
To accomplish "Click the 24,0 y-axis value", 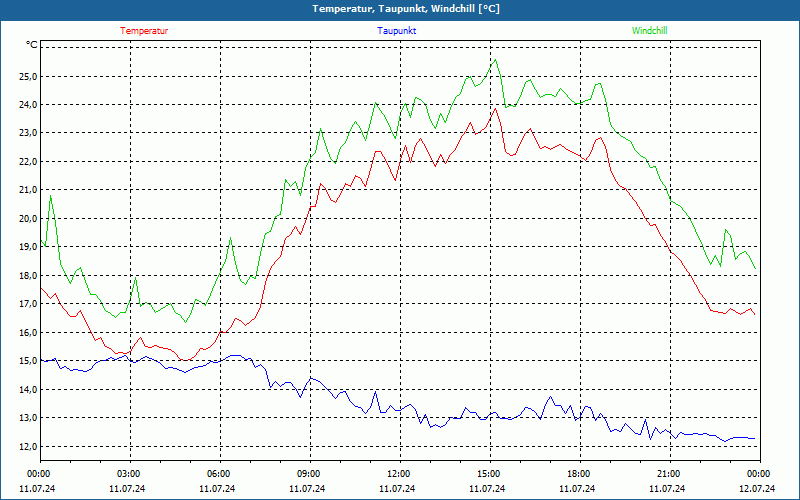I will (x=27, y=105).
